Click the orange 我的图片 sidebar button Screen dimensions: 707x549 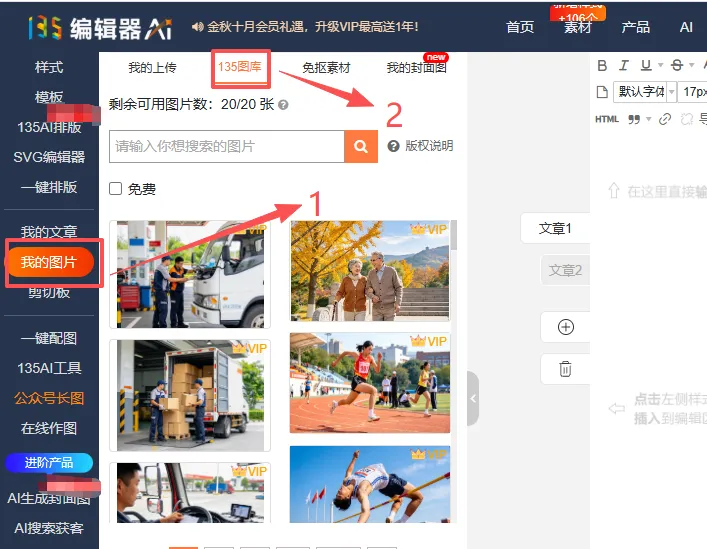[49, 262]
